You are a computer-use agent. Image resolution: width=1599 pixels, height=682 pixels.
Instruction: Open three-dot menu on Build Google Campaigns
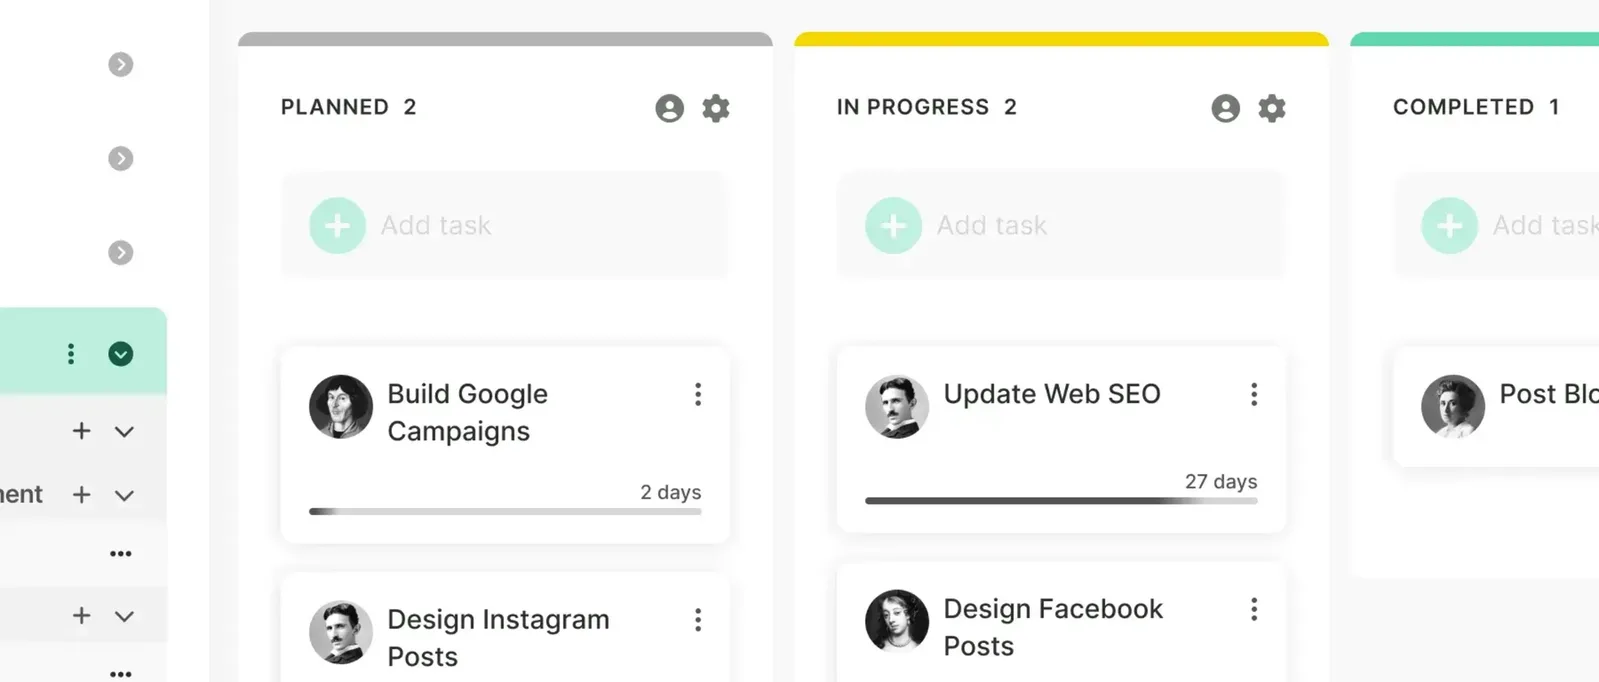point(698,395)
